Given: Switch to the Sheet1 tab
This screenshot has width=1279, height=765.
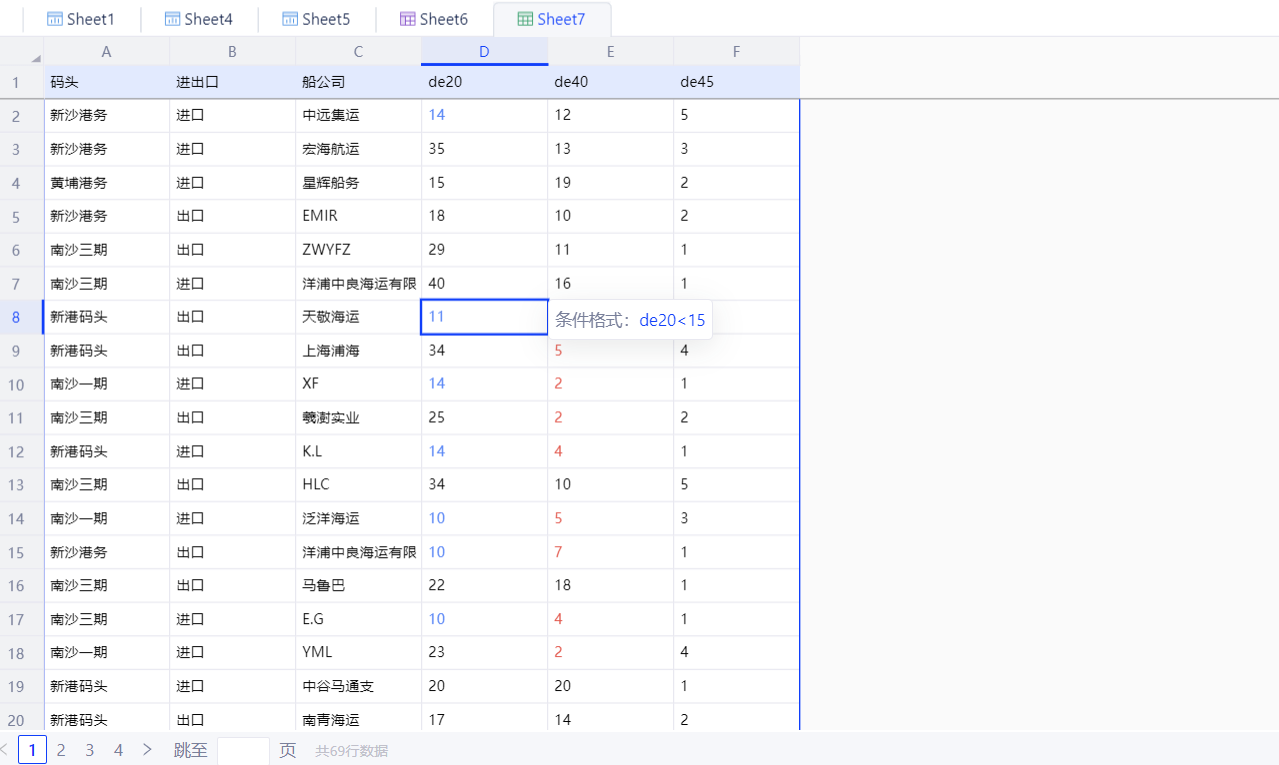Looking at the screenshot, I should (x=81, y=19).
